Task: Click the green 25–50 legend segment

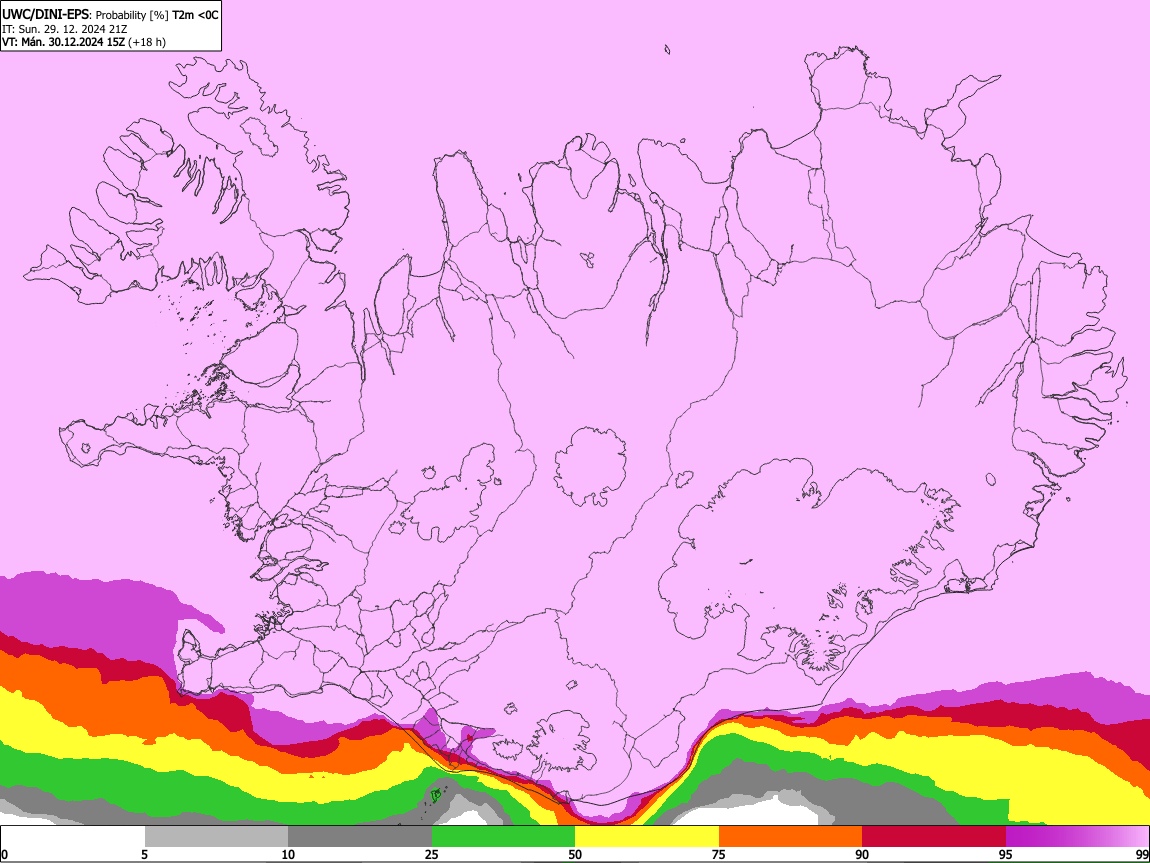Action: (x=503, y=837)
